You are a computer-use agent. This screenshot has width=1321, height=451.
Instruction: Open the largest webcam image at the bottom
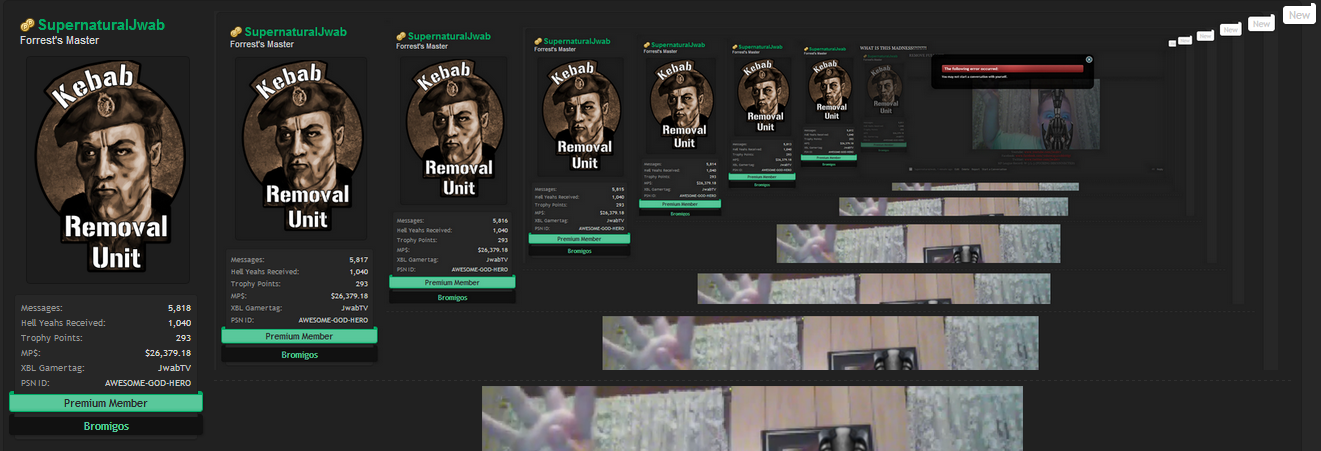tap(752, 418)
